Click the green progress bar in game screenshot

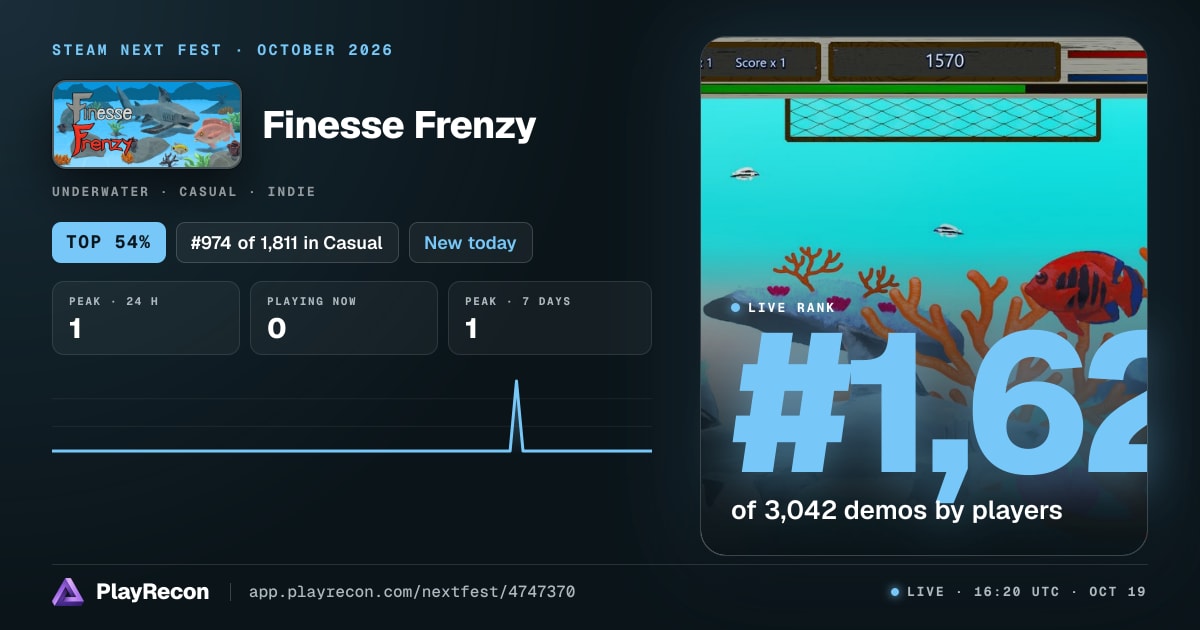click(863, 89)
